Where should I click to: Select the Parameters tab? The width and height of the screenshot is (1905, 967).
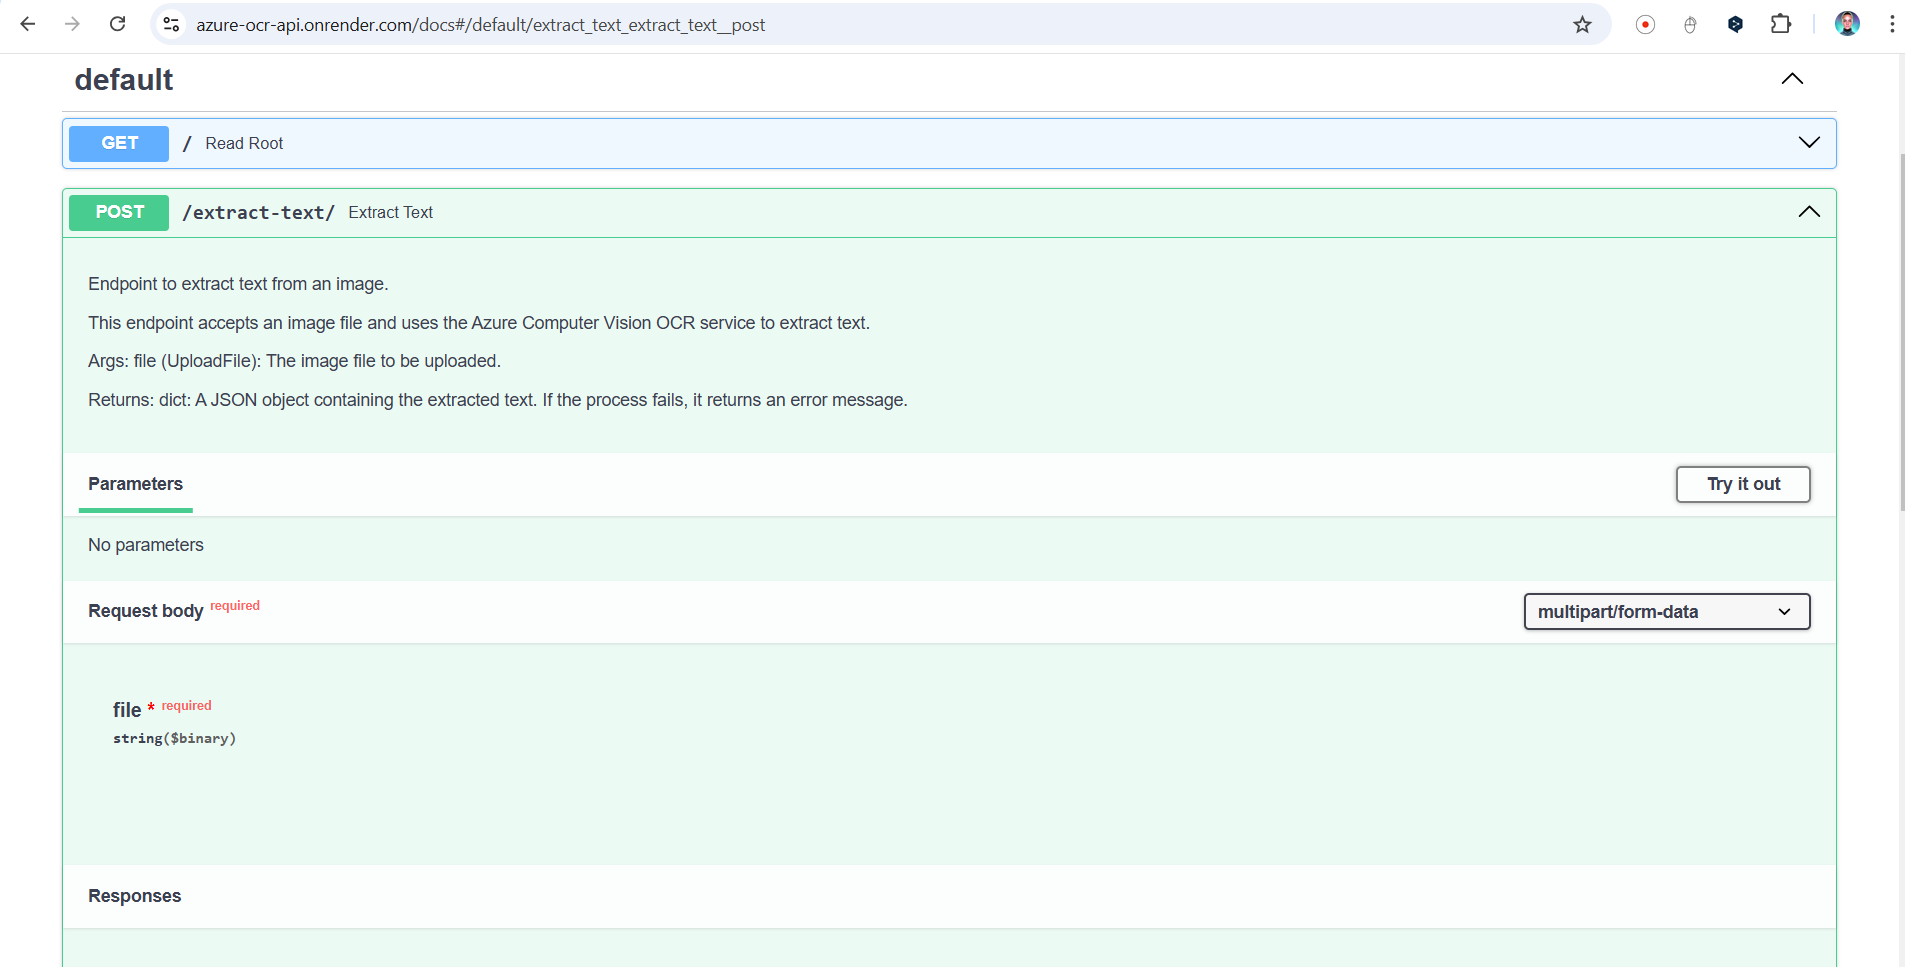click(x=135, y=484)
